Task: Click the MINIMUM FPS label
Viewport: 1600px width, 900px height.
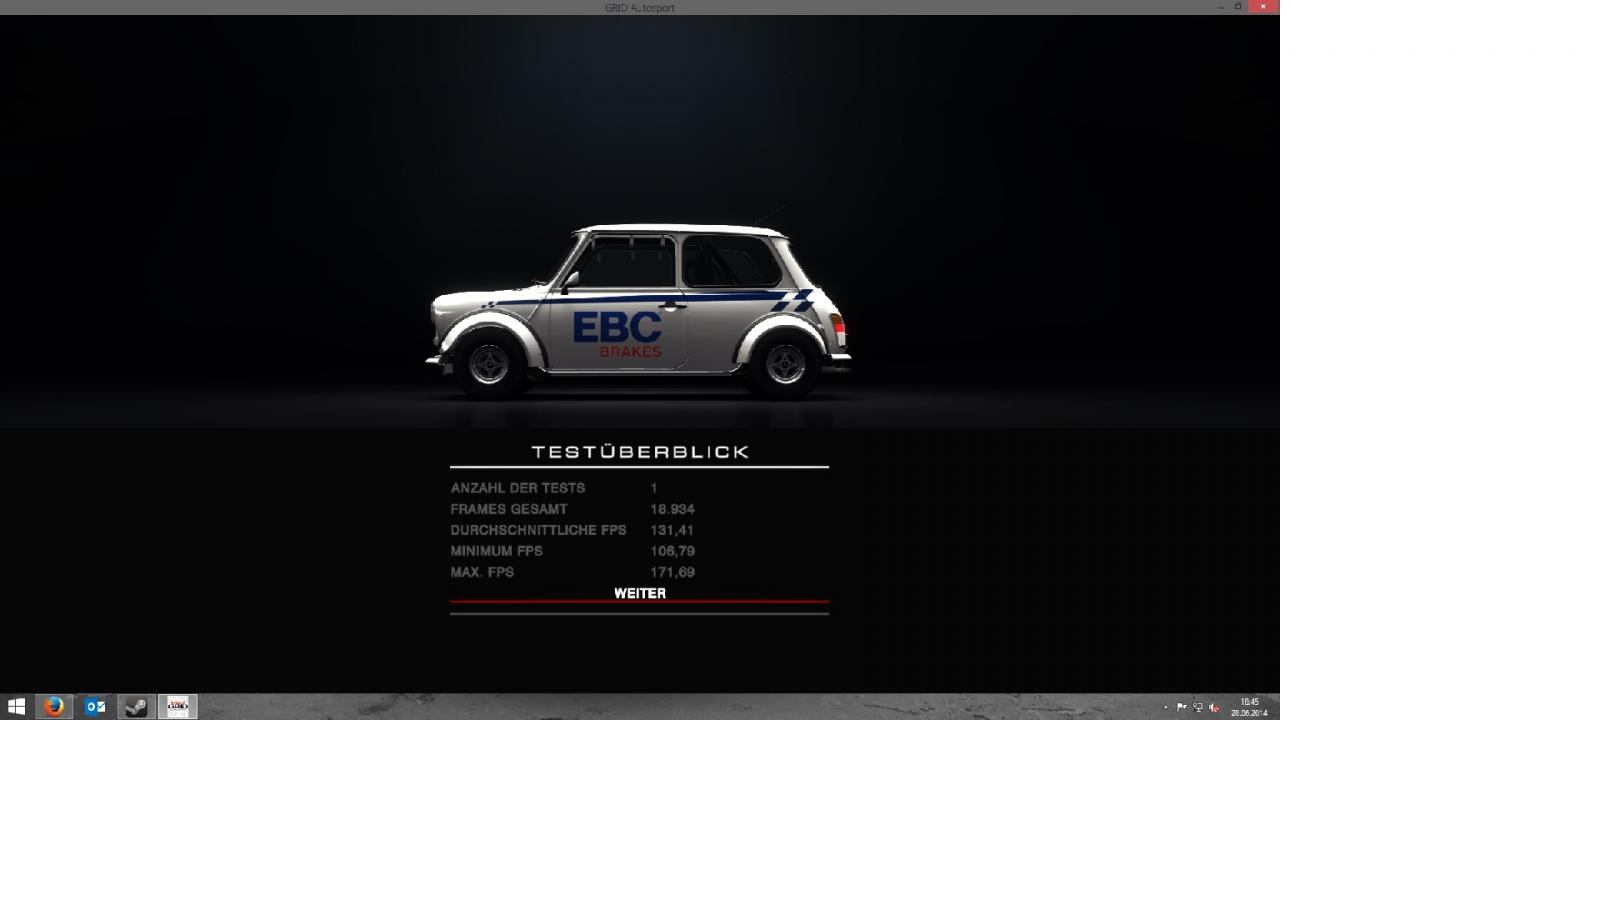Action: coord(496,551)
